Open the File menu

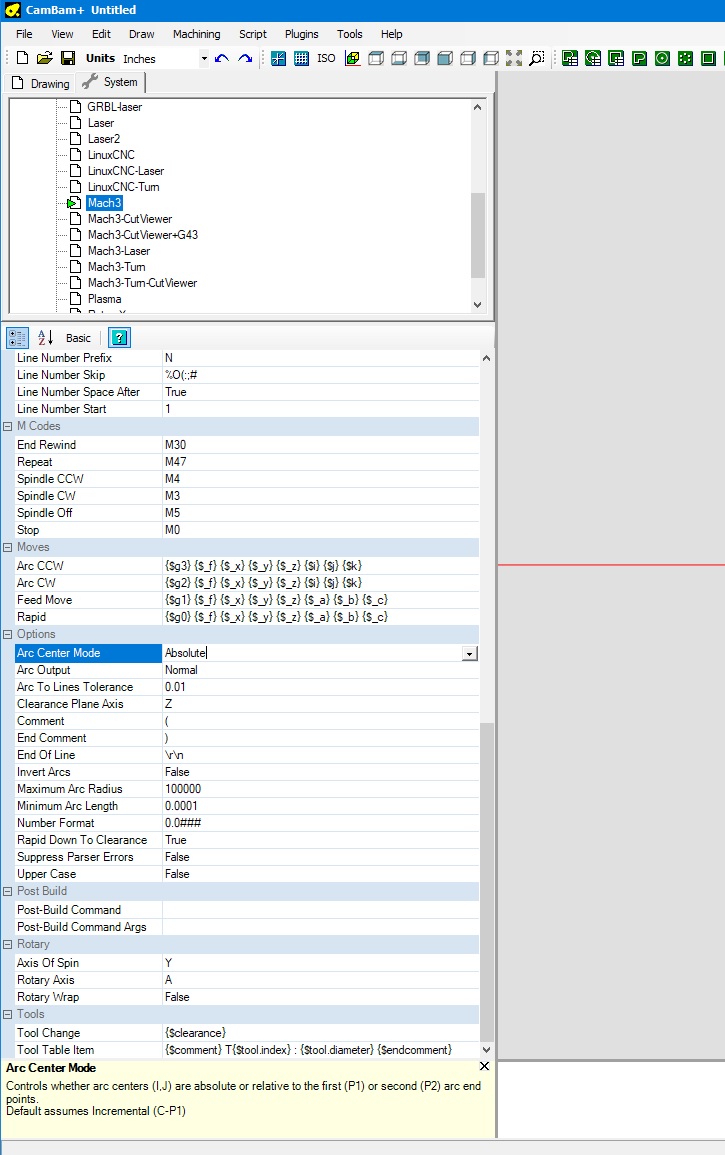24,34
